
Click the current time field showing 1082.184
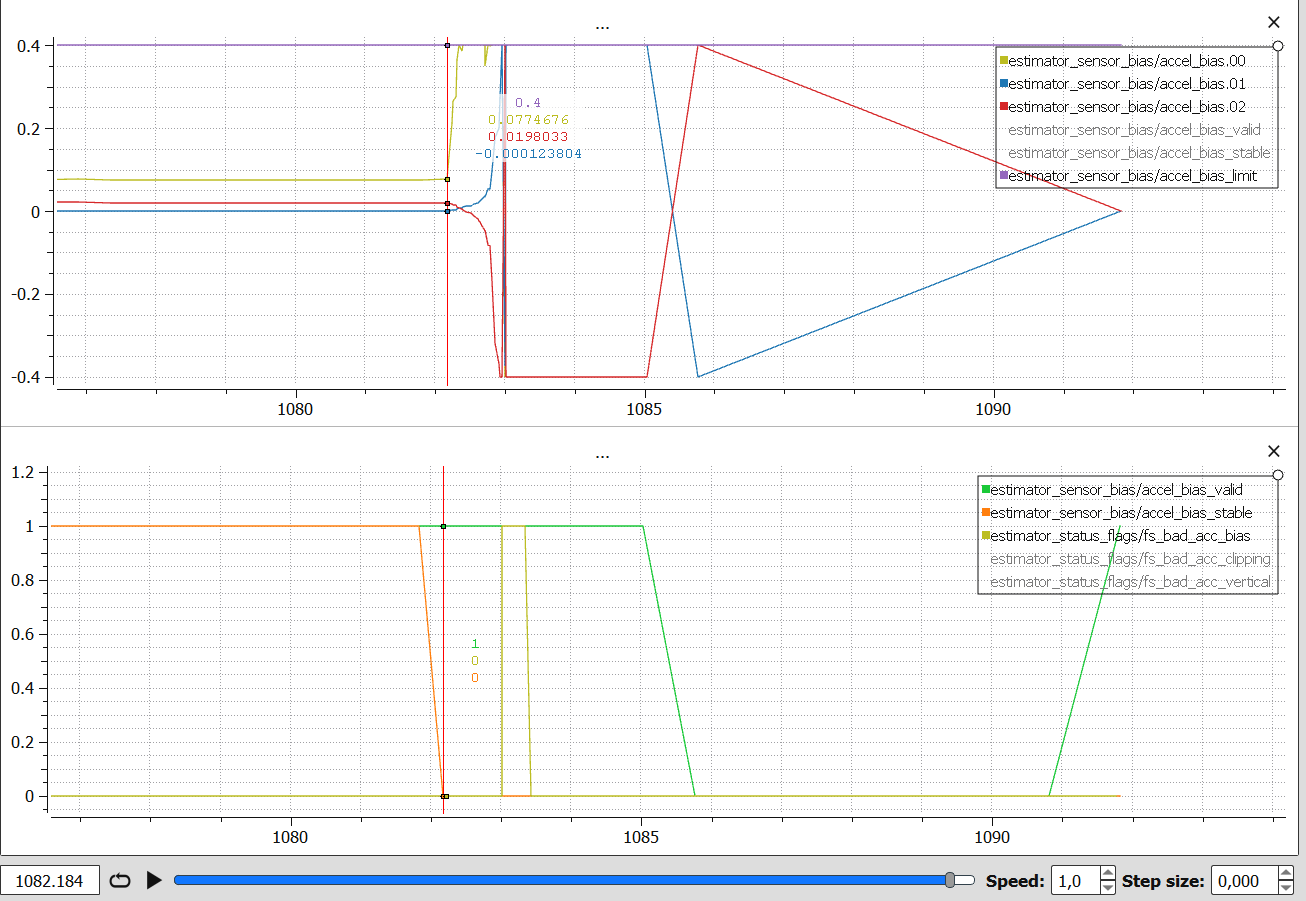(50, 881)
